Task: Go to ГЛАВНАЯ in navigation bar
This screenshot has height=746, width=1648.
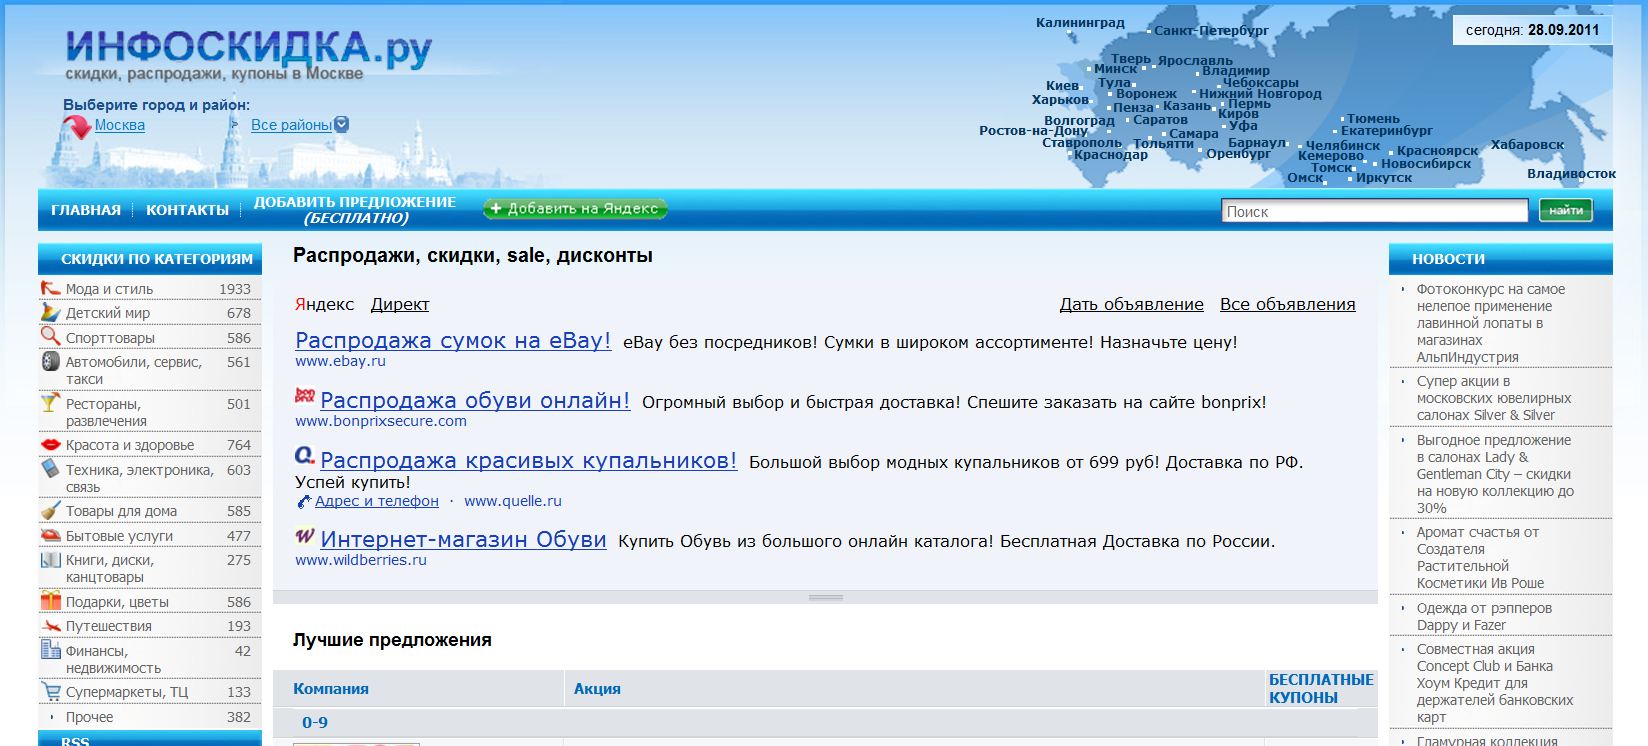Action: coord(86,210)
